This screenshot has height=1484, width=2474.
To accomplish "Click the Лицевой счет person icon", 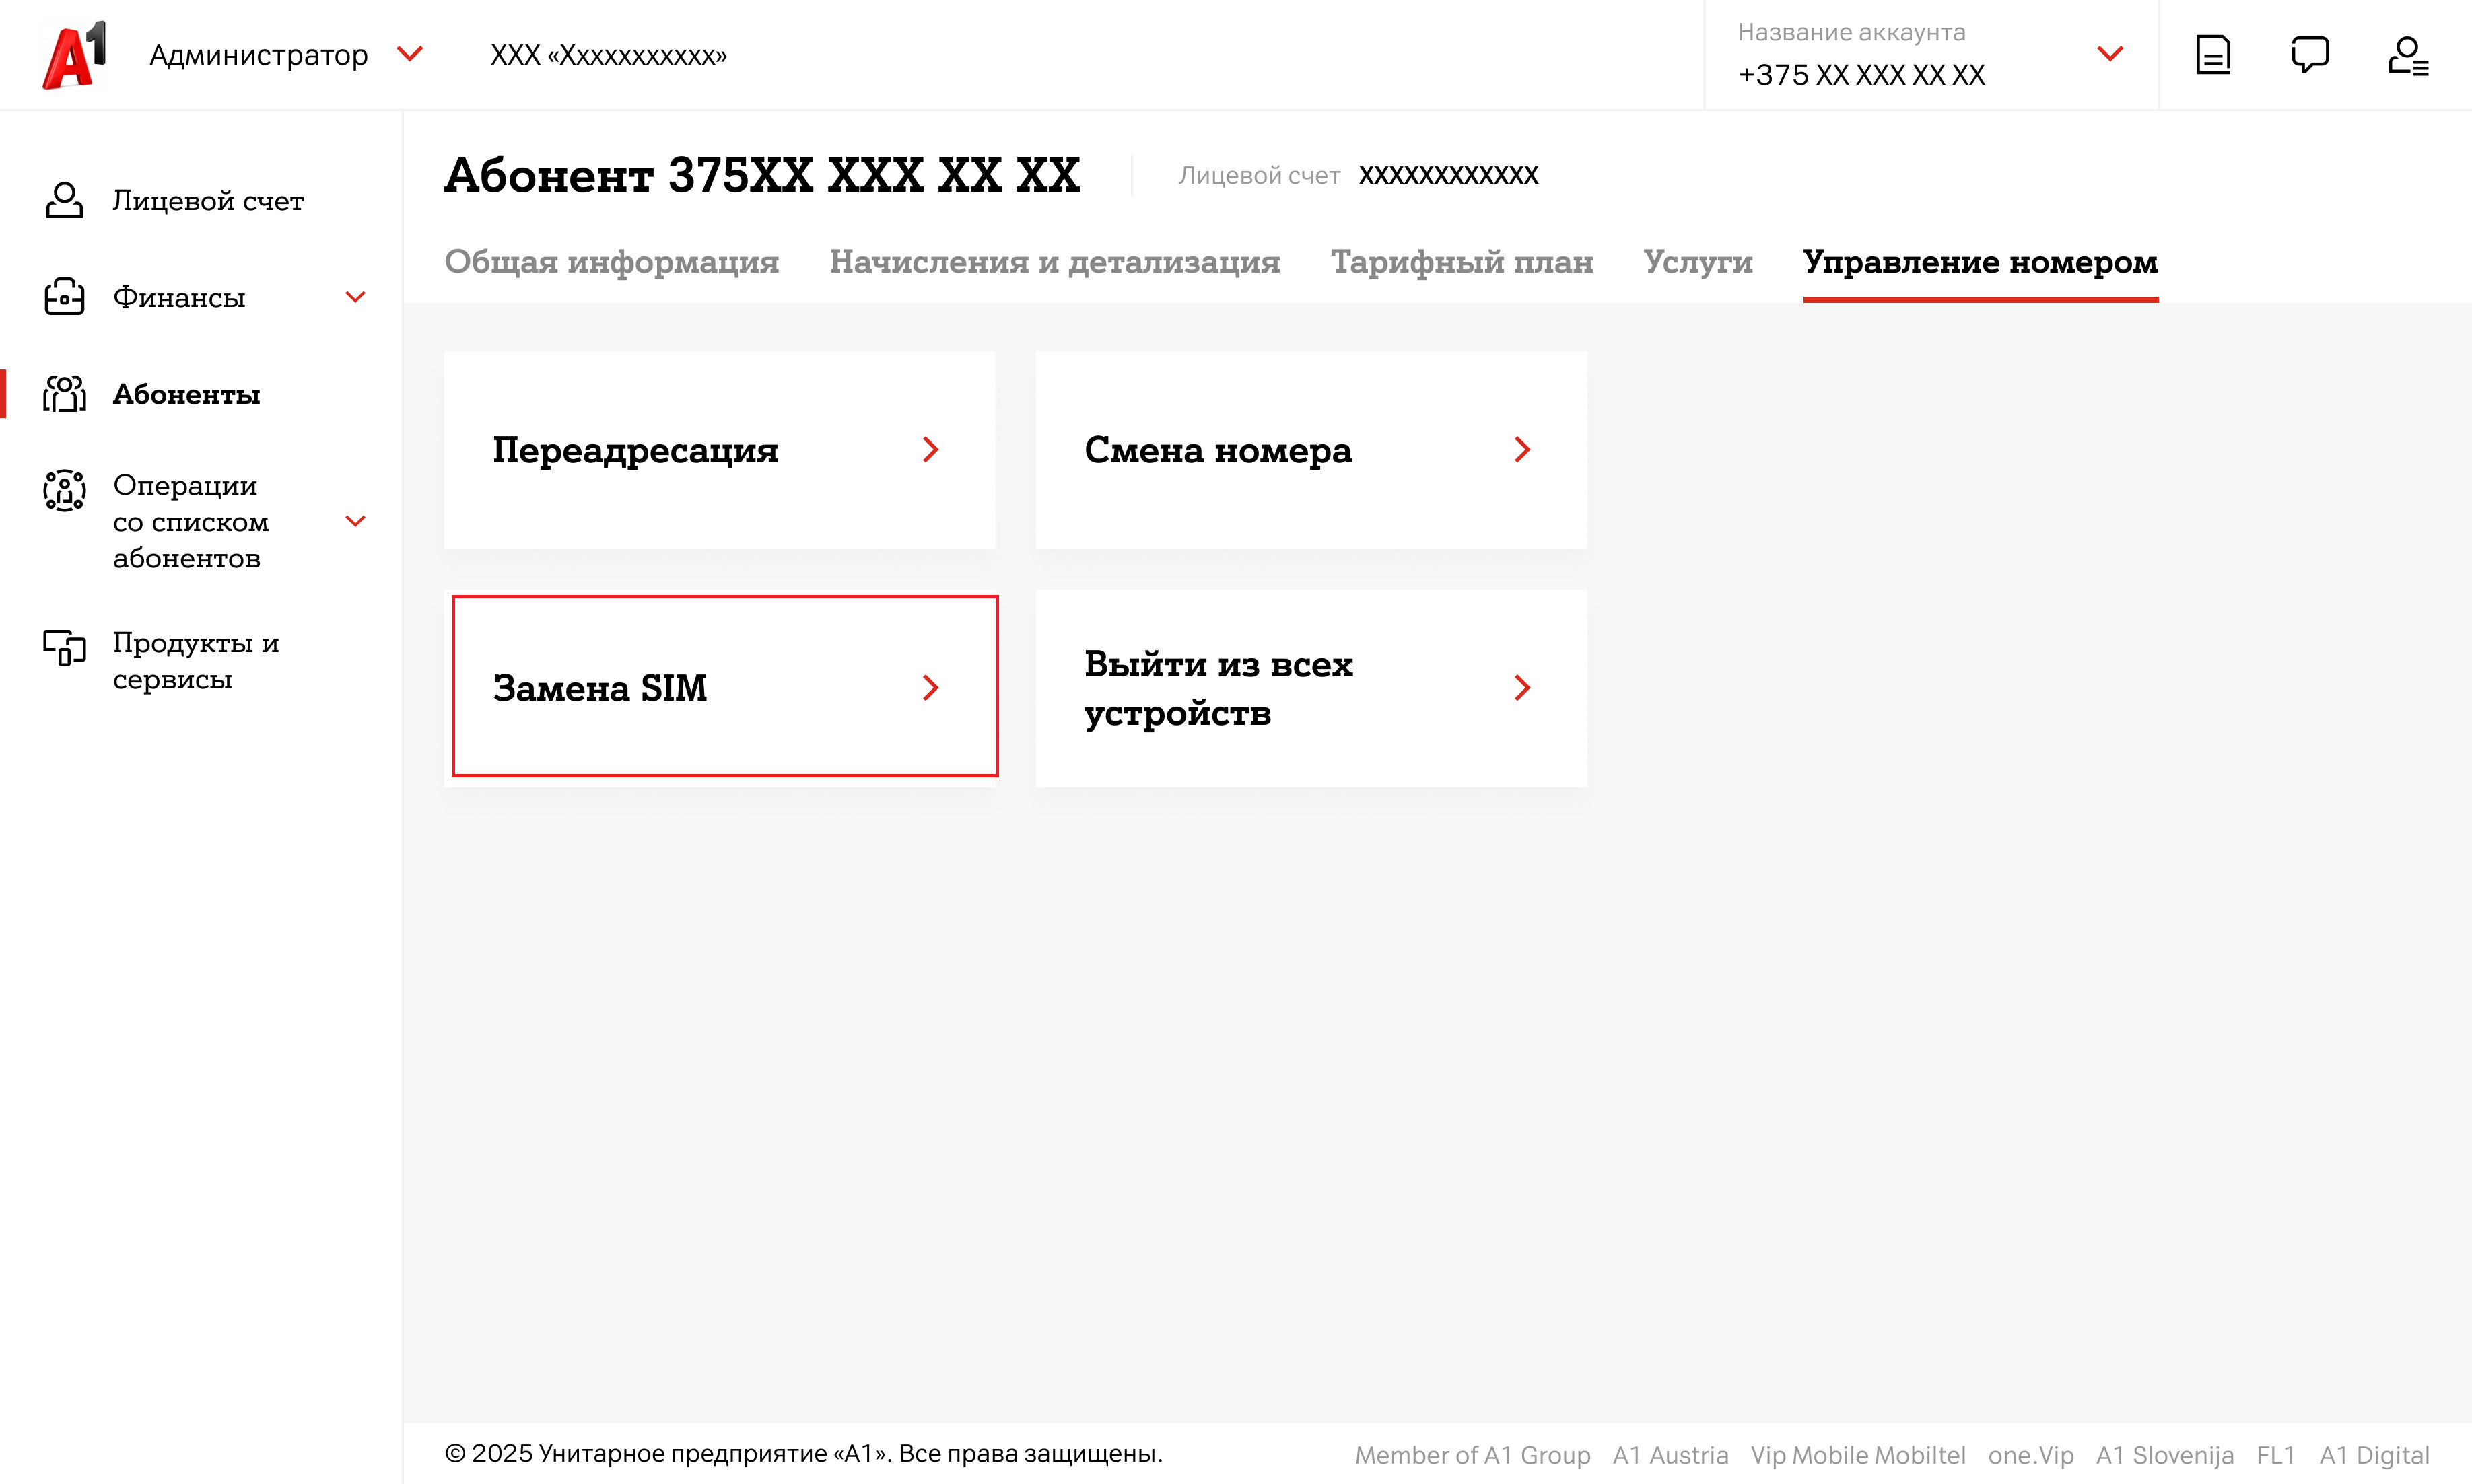I will [x=64, y=200].
